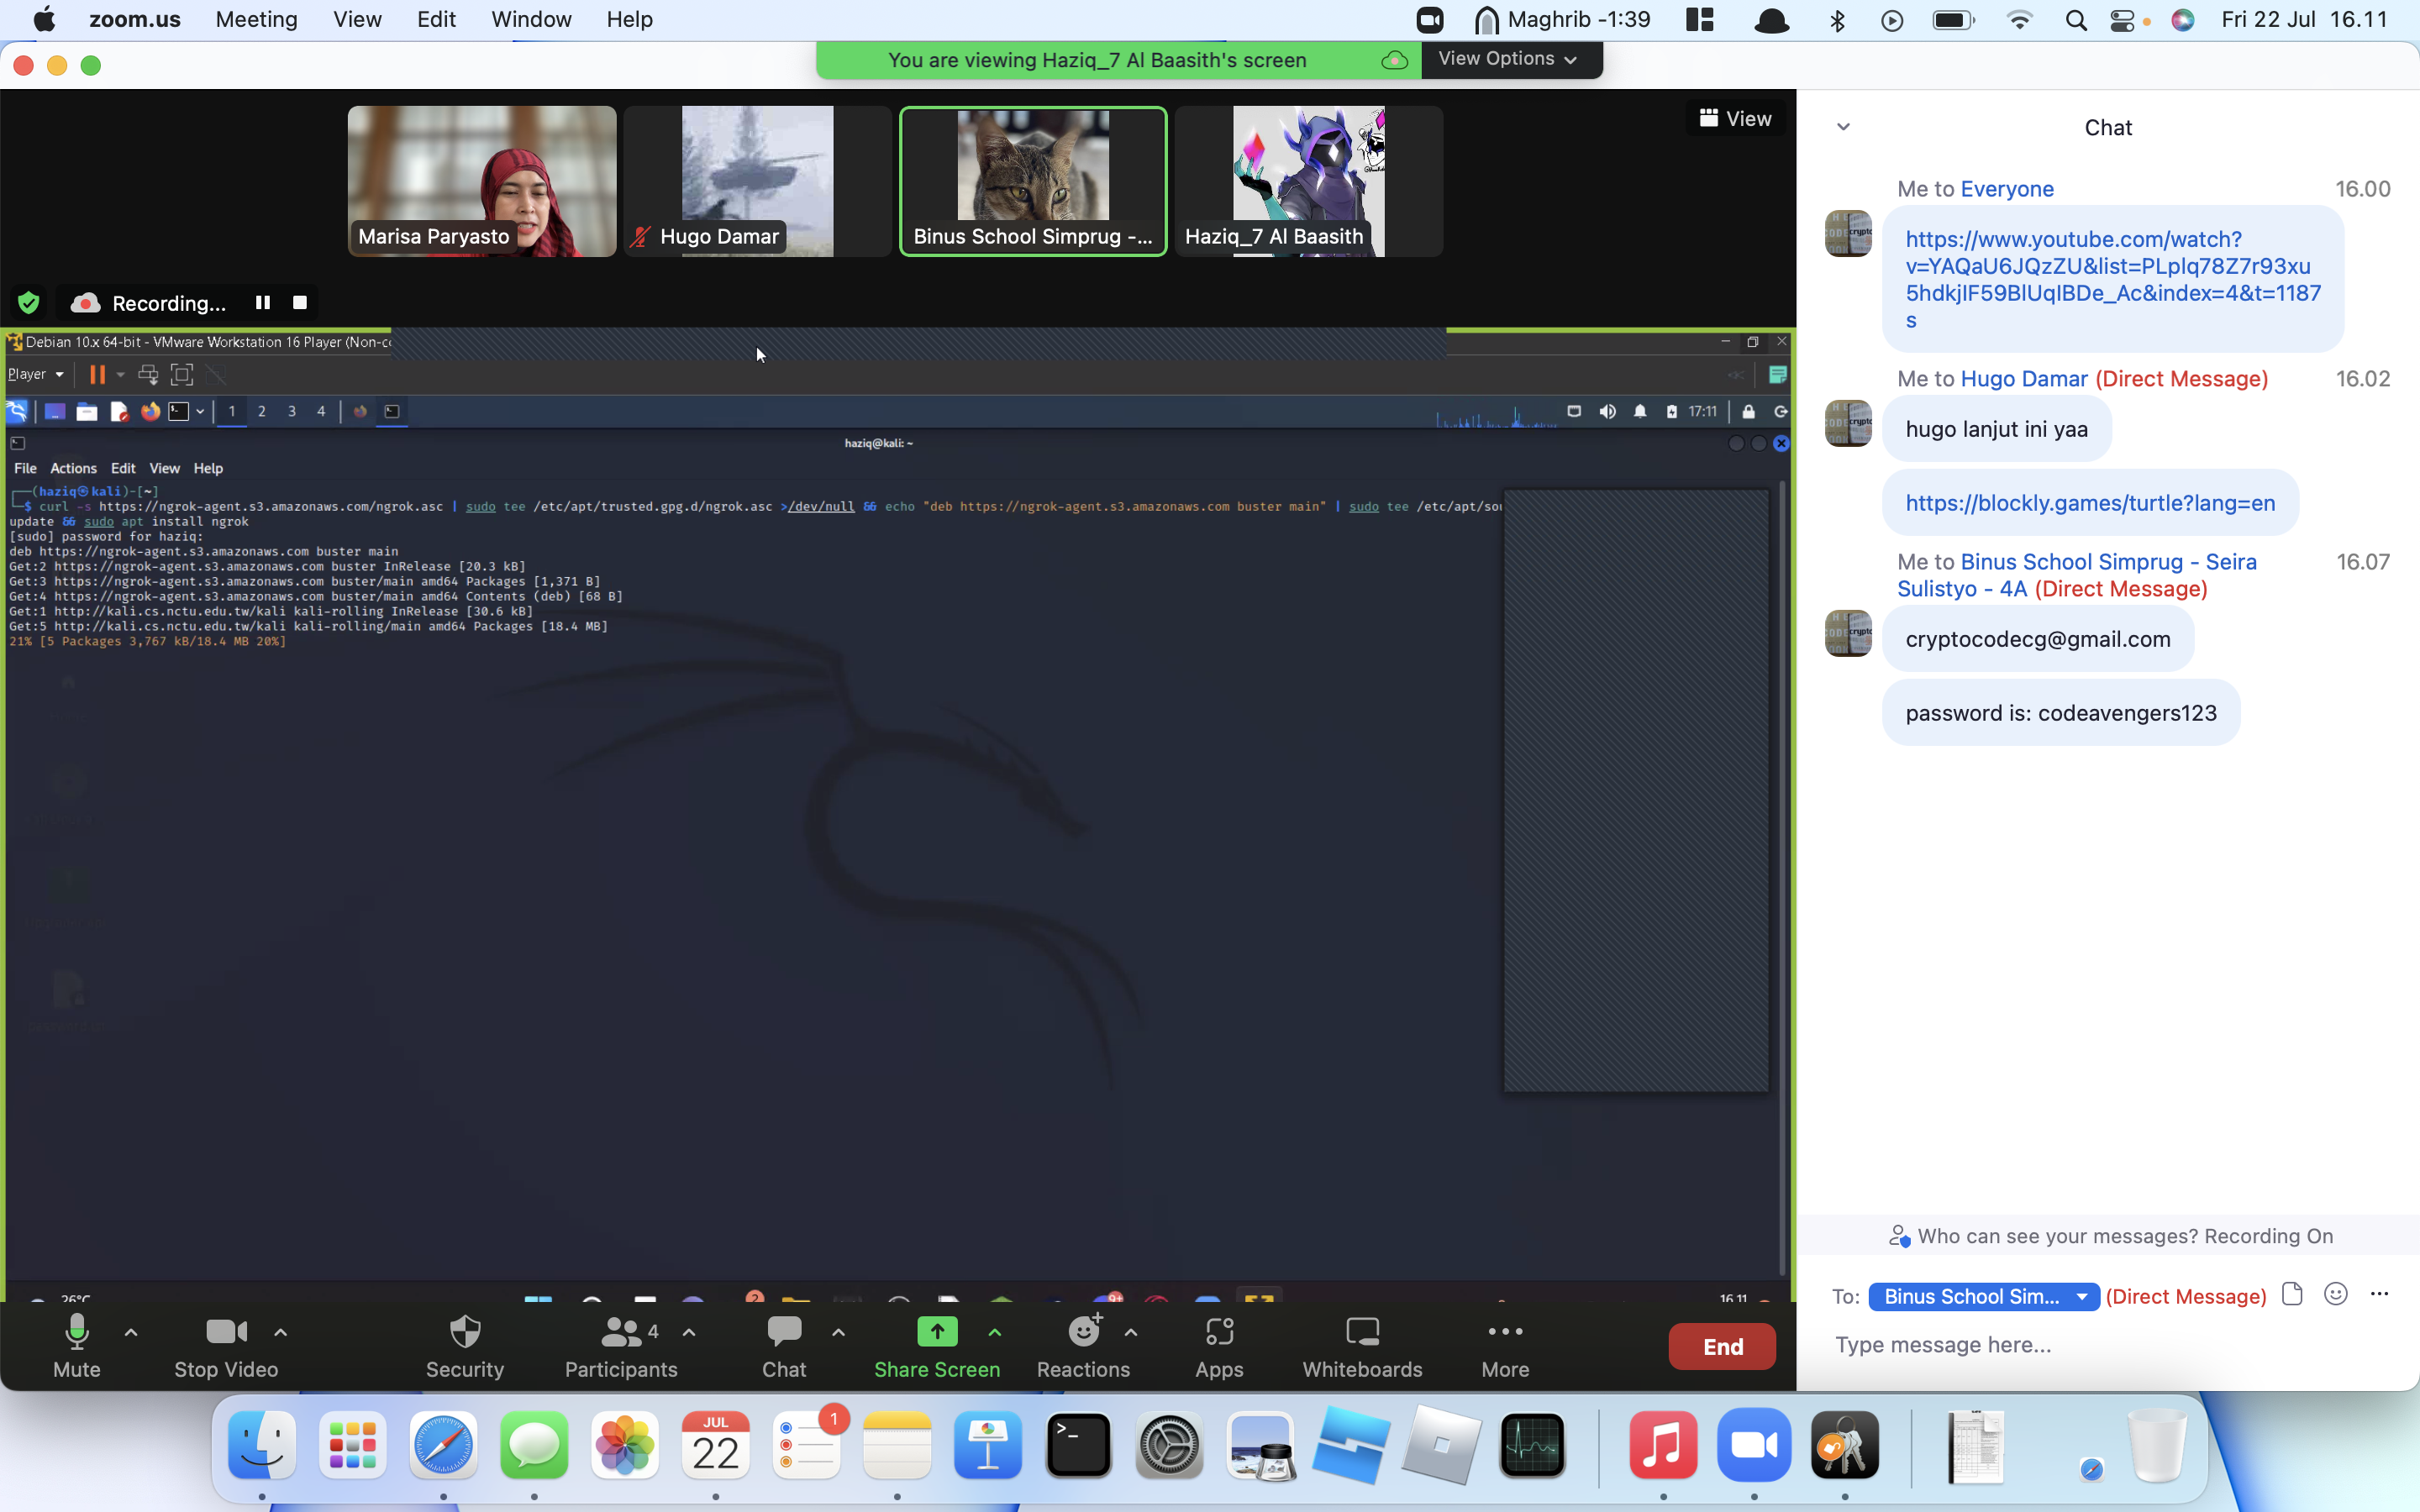Expand microphone options chevron
The image size is (2420, 1512).
(131, 1332)
